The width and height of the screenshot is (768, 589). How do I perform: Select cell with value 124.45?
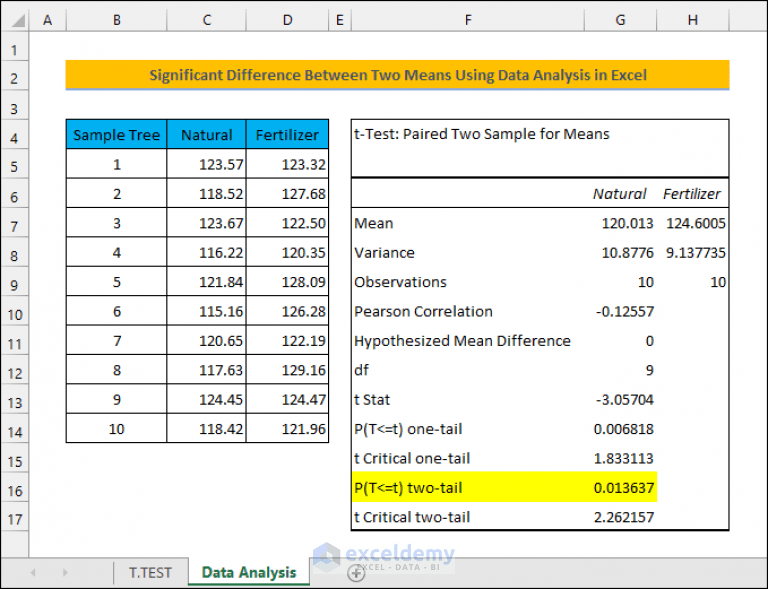point(207,399)
